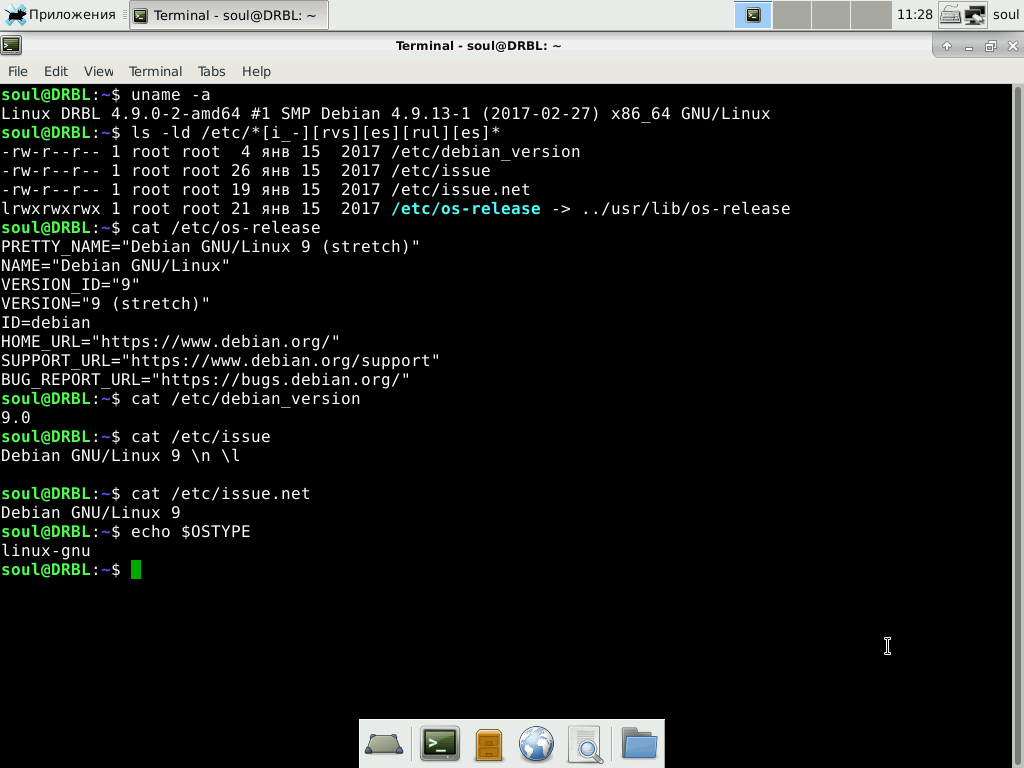Open the soul user menu in the panel
This screenshot has height=768, width=1024.
click(x=1006, y=14)
